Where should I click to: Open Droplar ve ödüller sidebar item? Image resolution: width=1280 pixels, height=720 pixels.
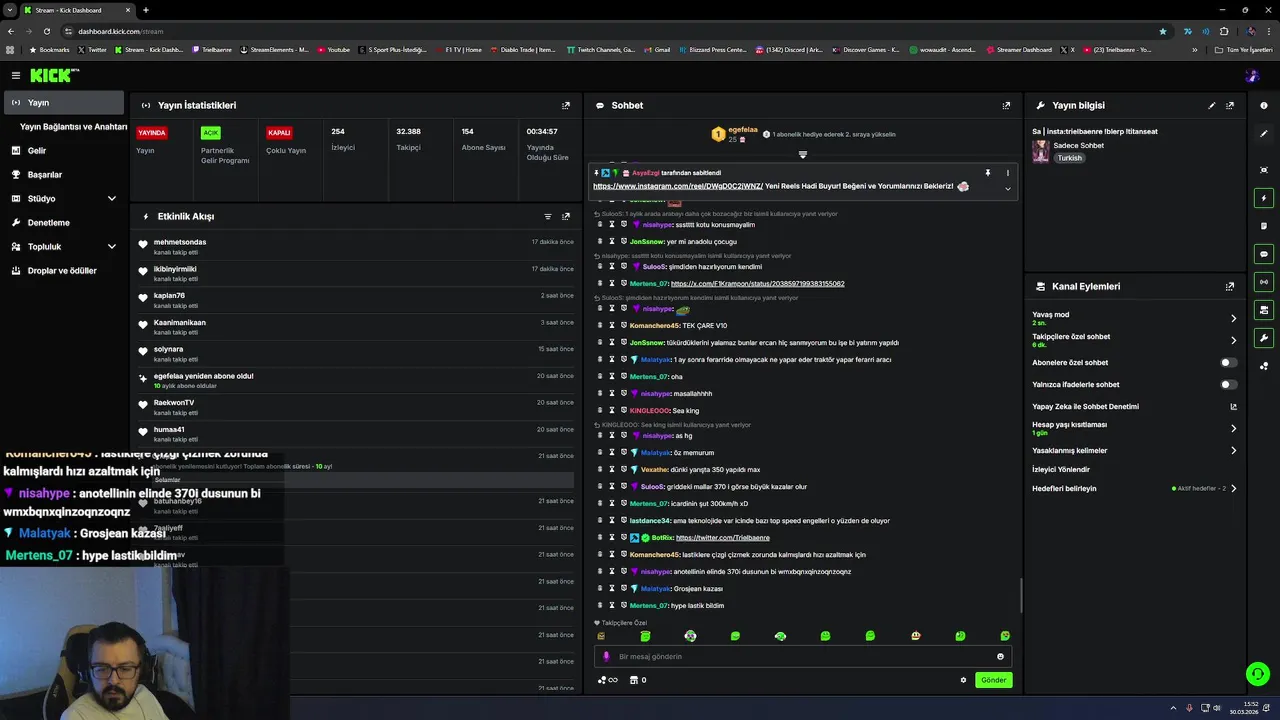coord(62,271)
